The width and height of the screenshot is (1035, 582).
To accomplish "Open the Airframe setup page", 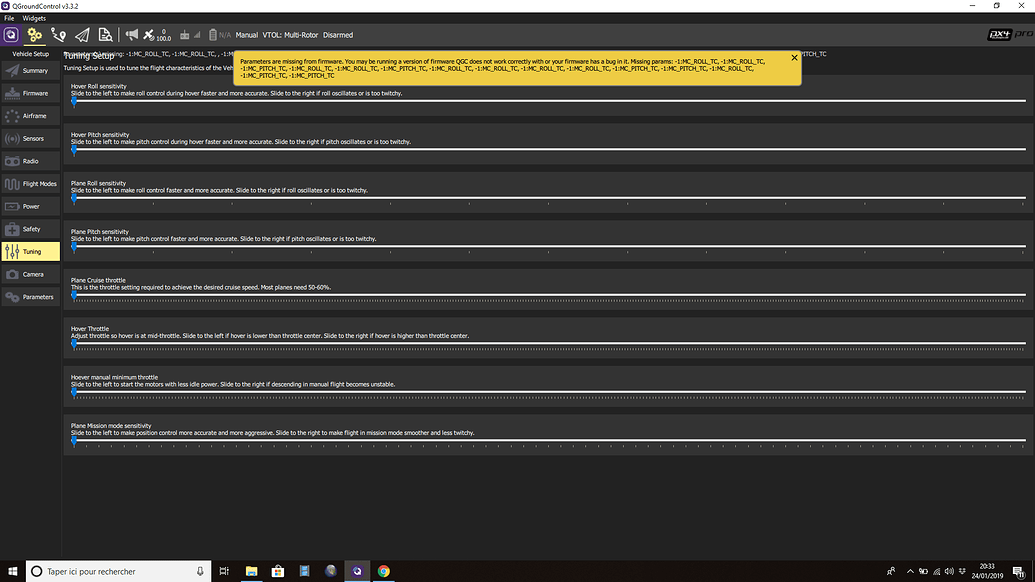I will pos(30,116).
